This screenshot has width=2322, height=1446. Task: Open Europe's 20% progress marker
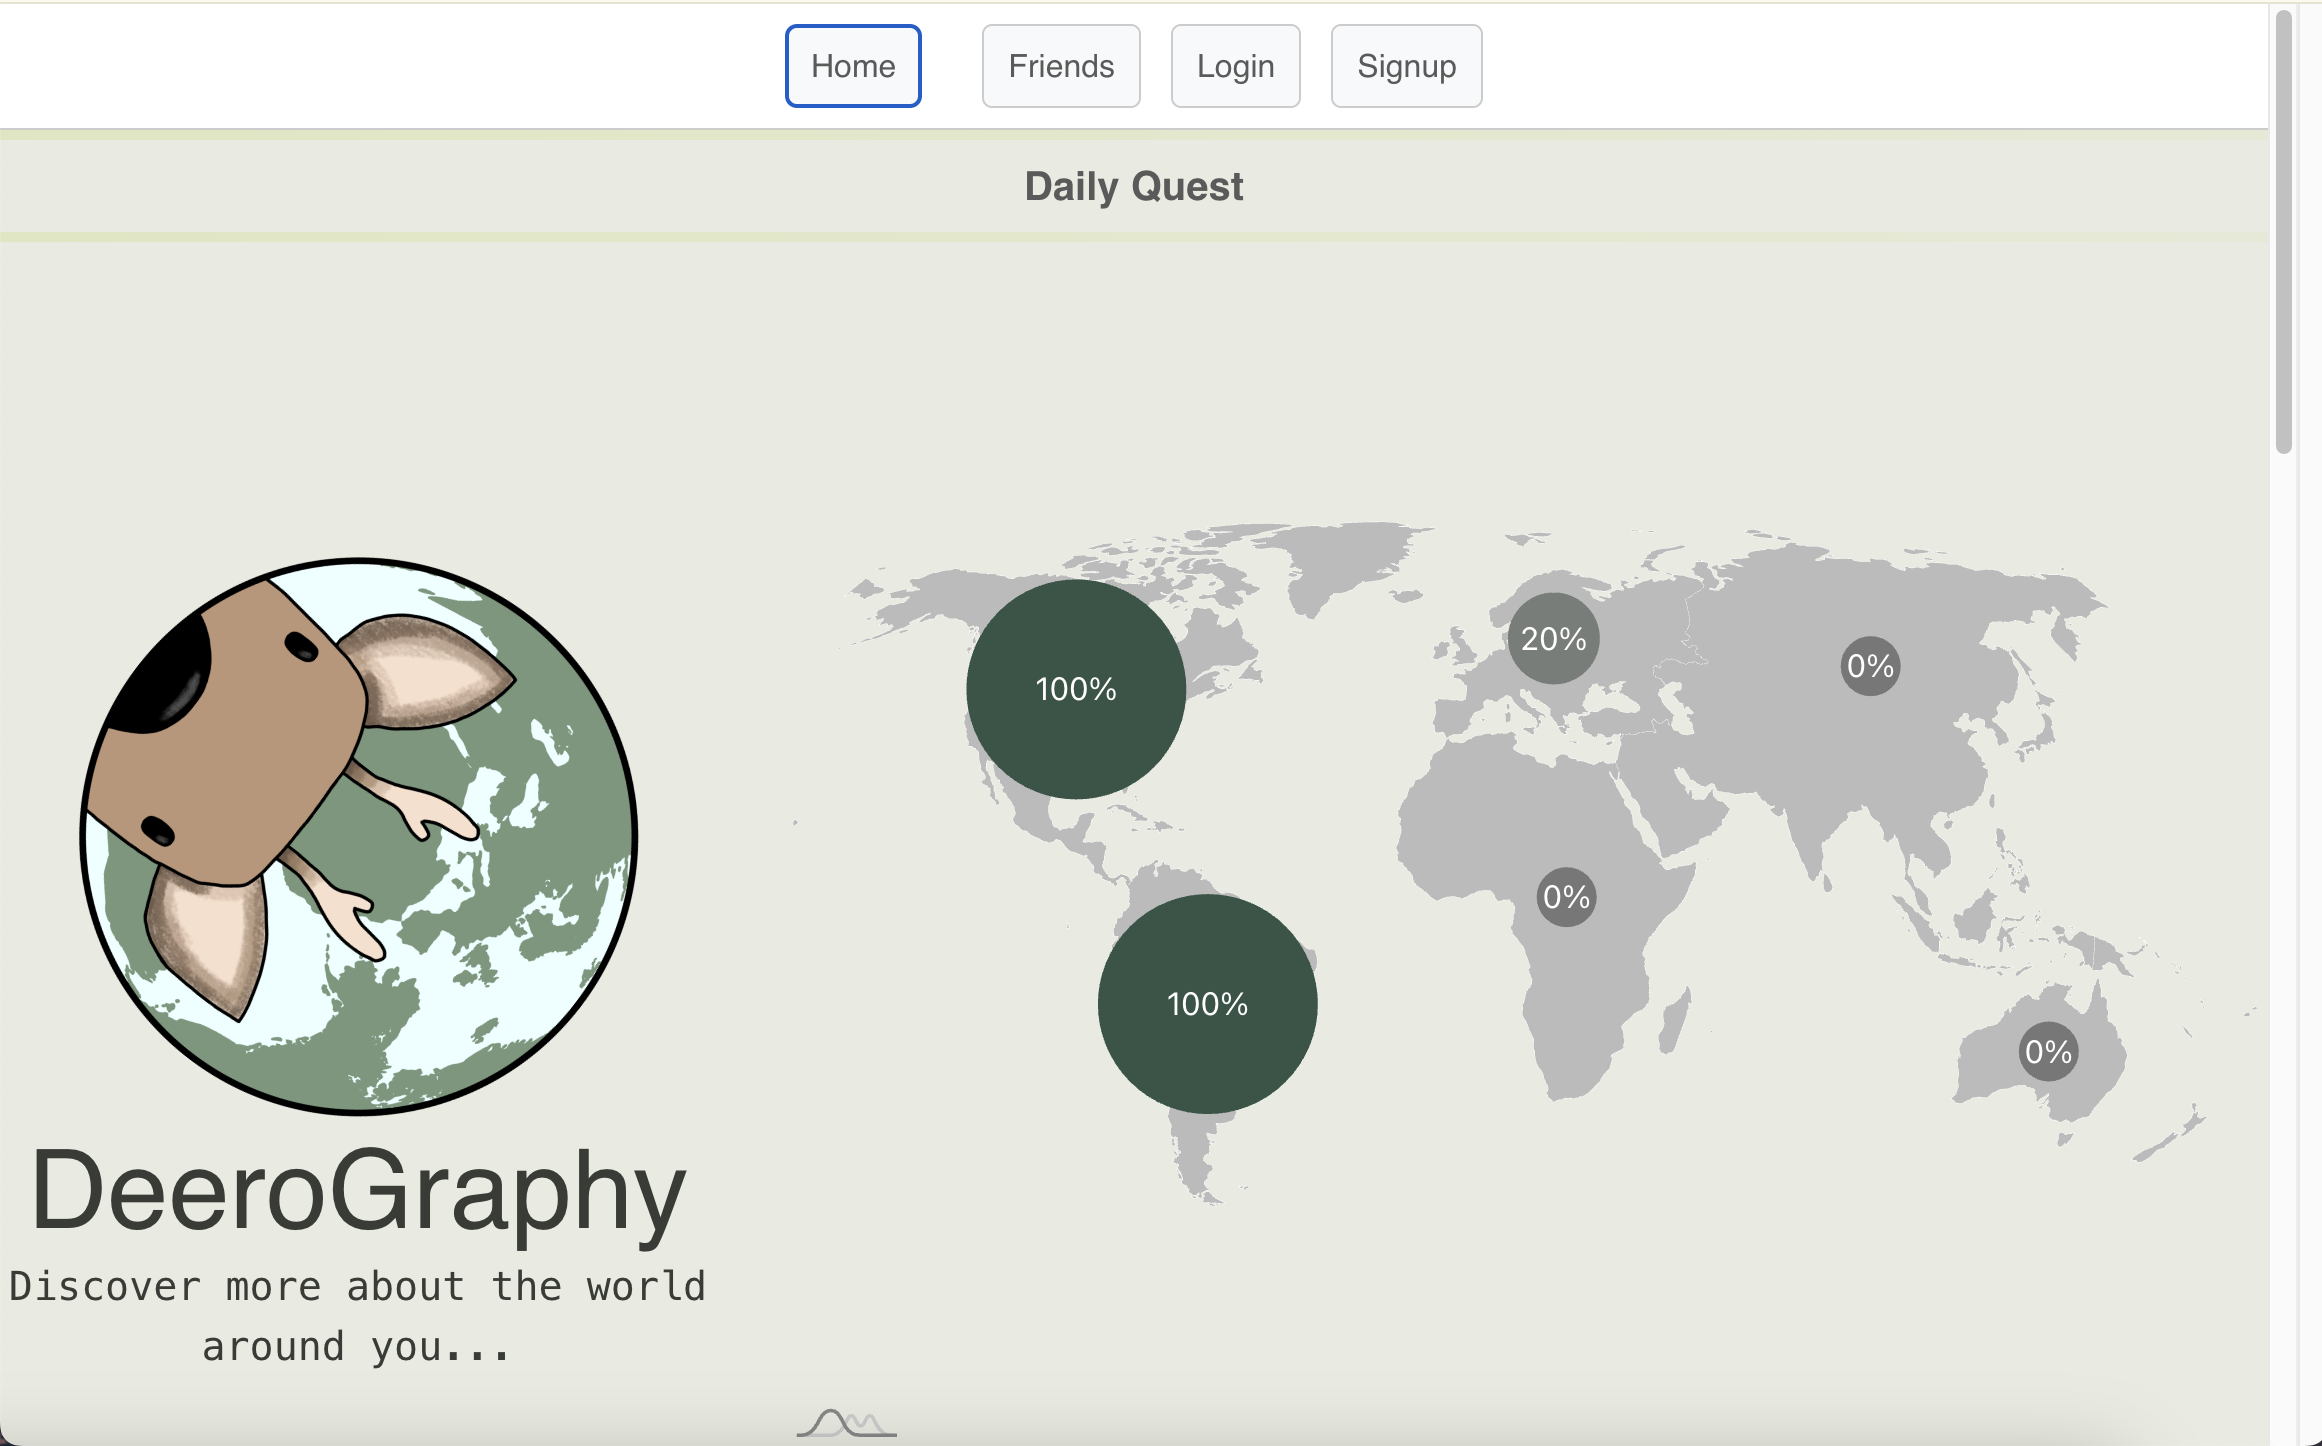[x=1553, y=638]
